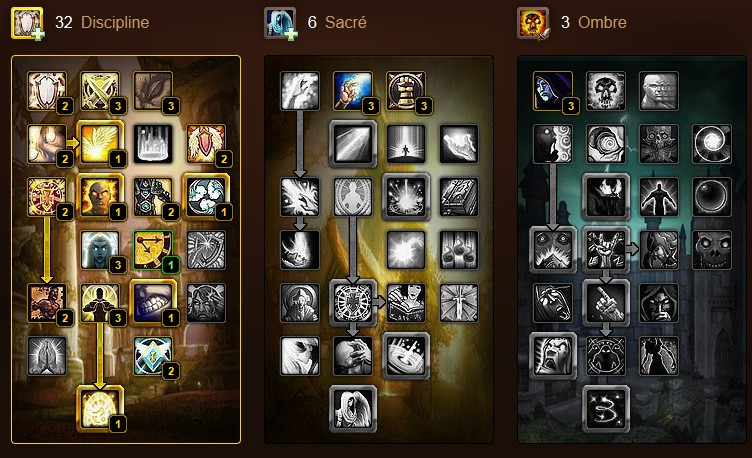Click Power Word: Barrier talent at Discipline bottom
This screenshot has width=752, height=458.
coord(100,409)
